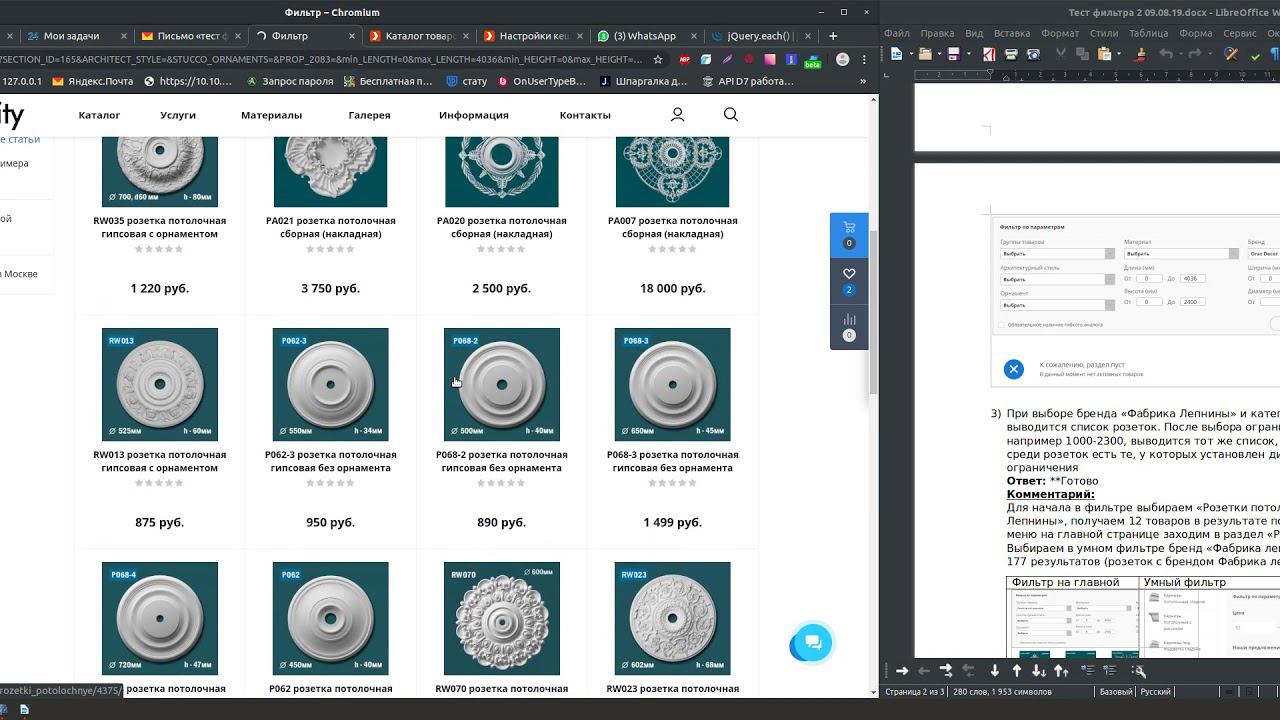Open the Каталог site navigation link

click(99, 115)
